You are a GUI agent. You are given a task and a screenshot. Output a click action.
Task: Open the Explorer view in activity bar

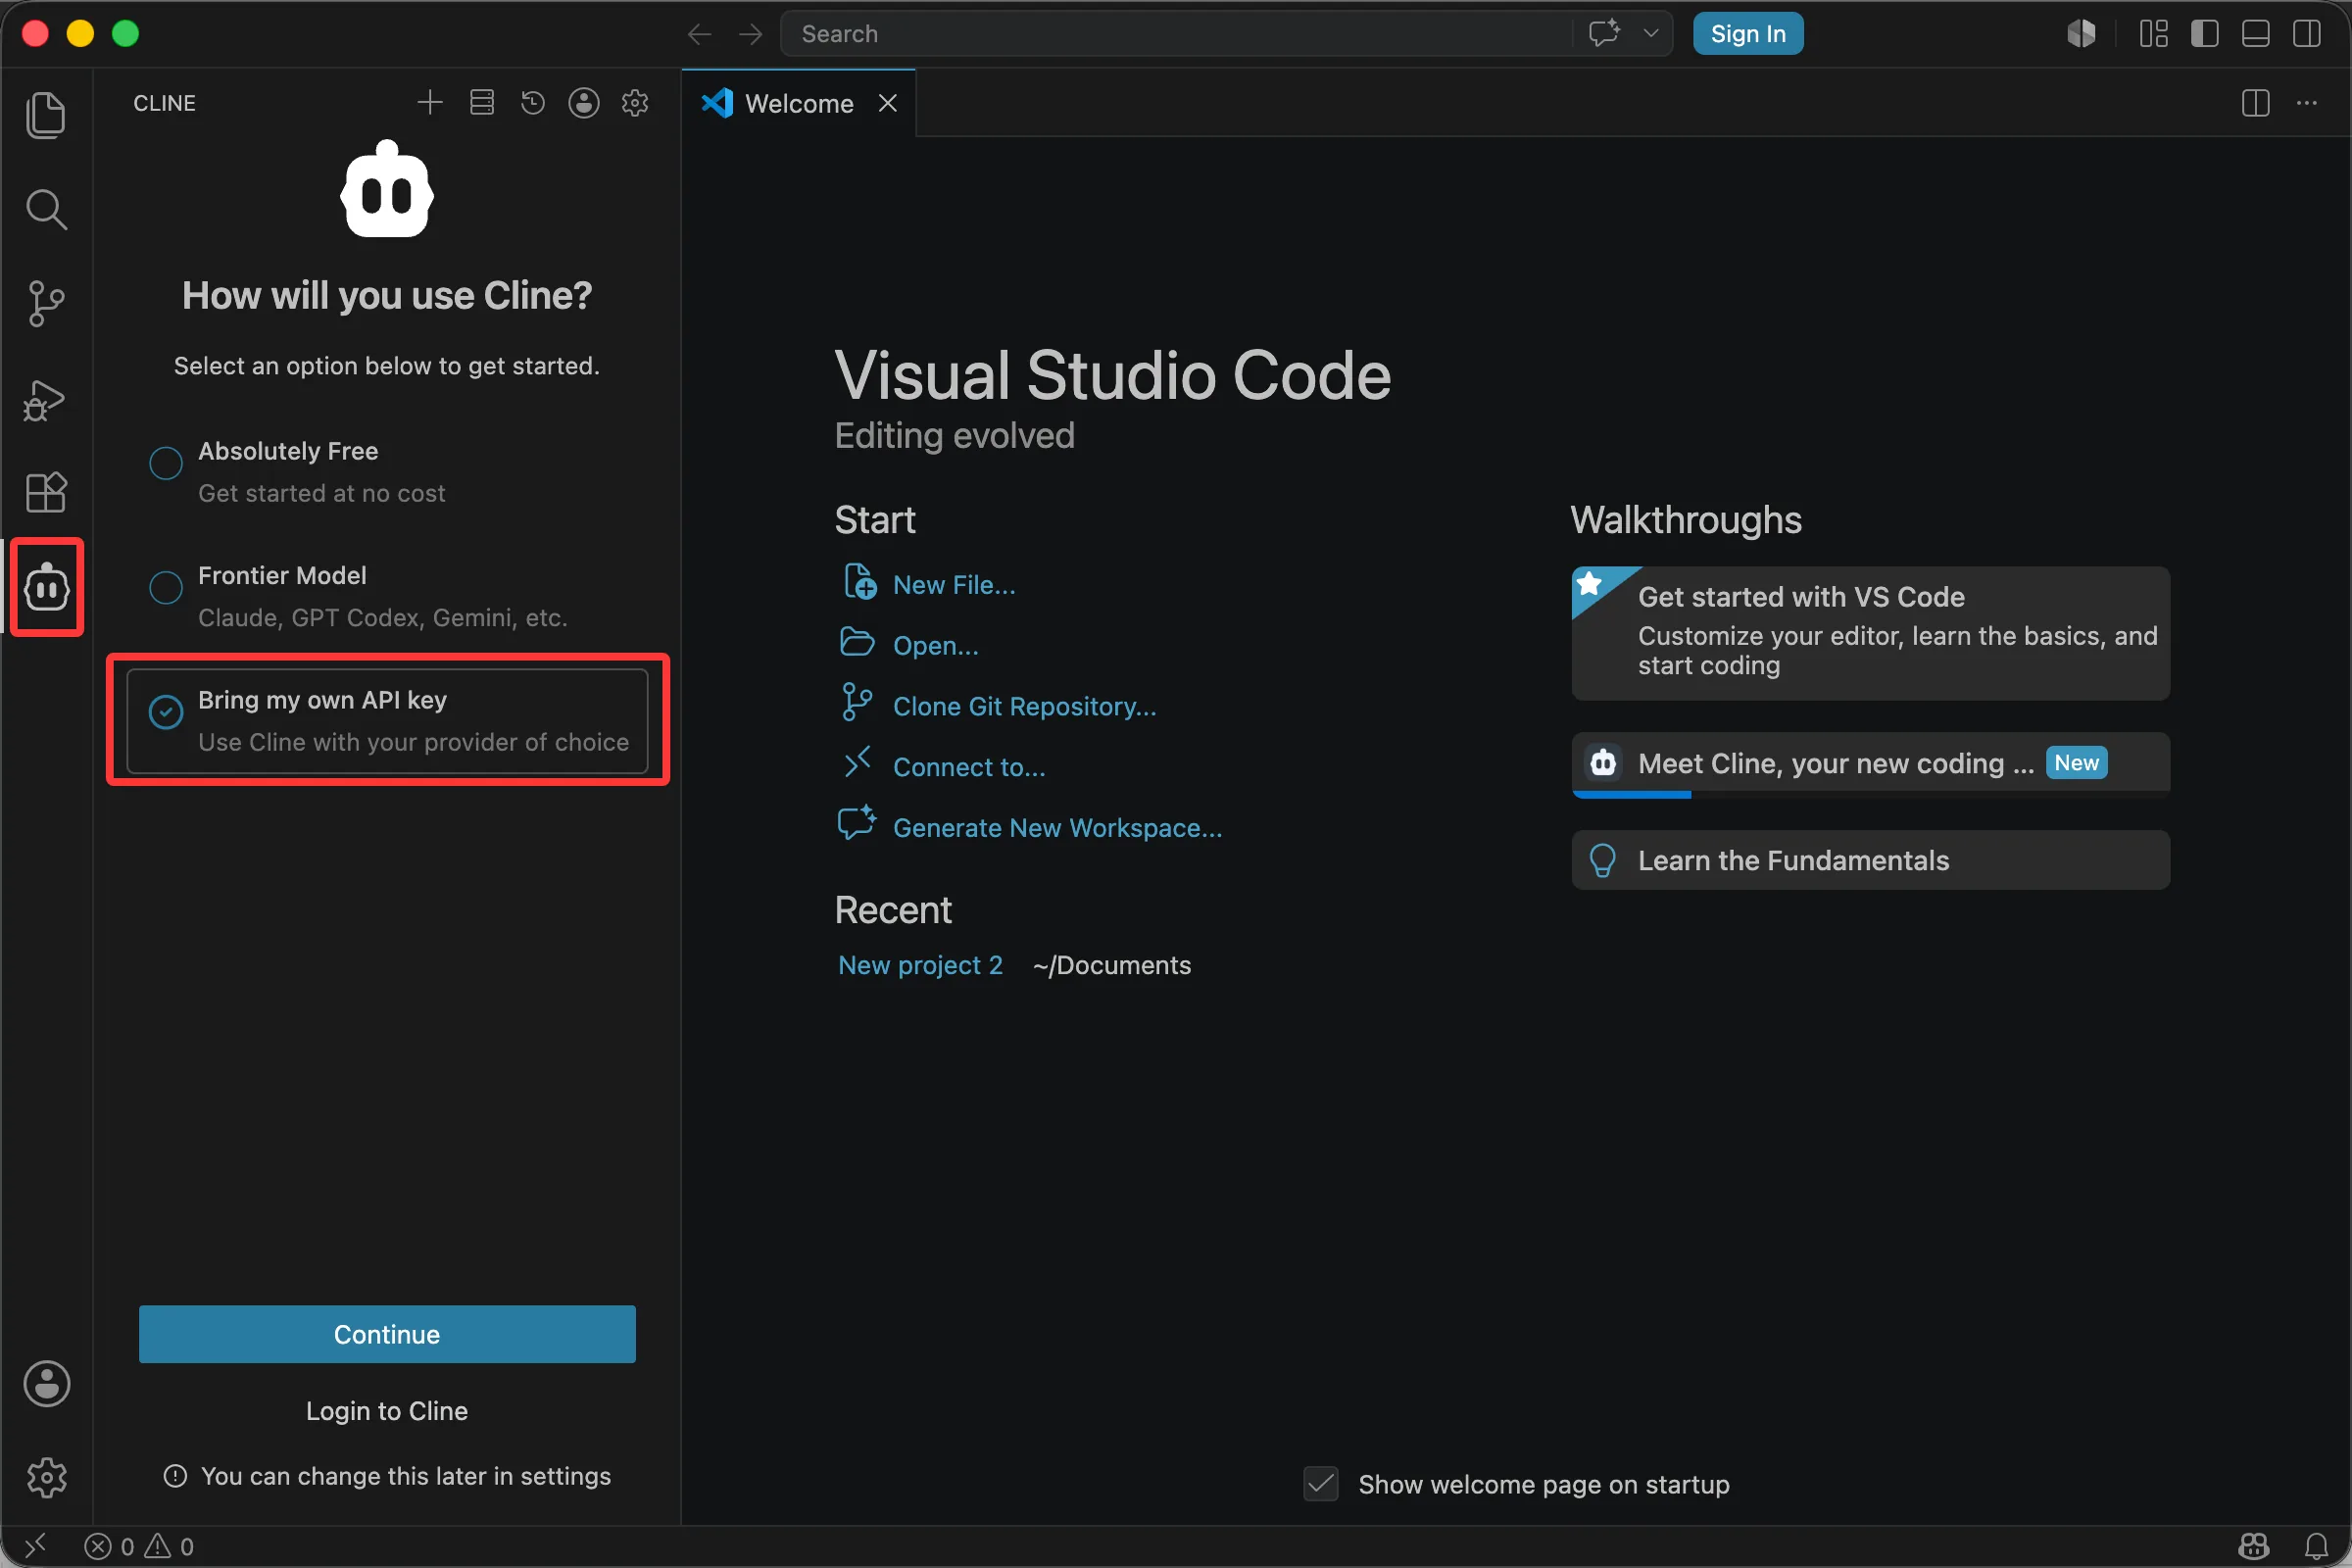coord(46,115)
